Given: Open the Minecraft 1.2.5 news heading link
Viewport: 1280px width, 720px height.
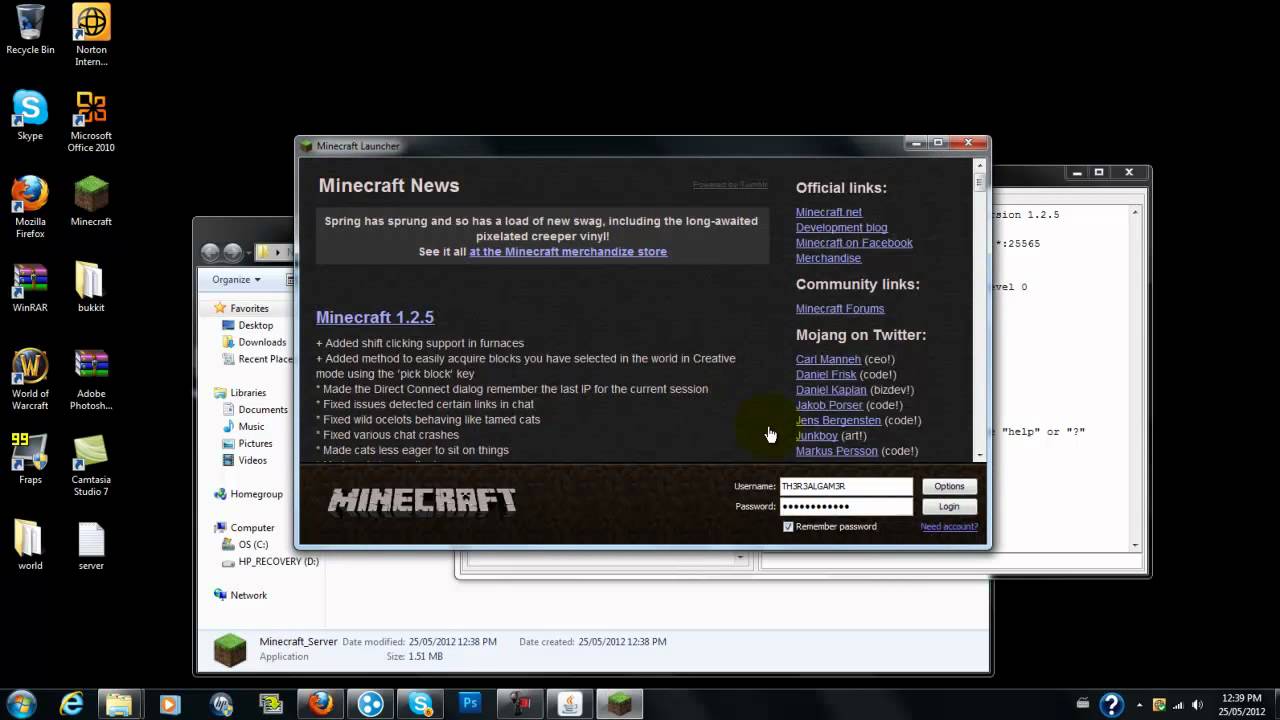Looking at the screenshot, I should [375, 317].
